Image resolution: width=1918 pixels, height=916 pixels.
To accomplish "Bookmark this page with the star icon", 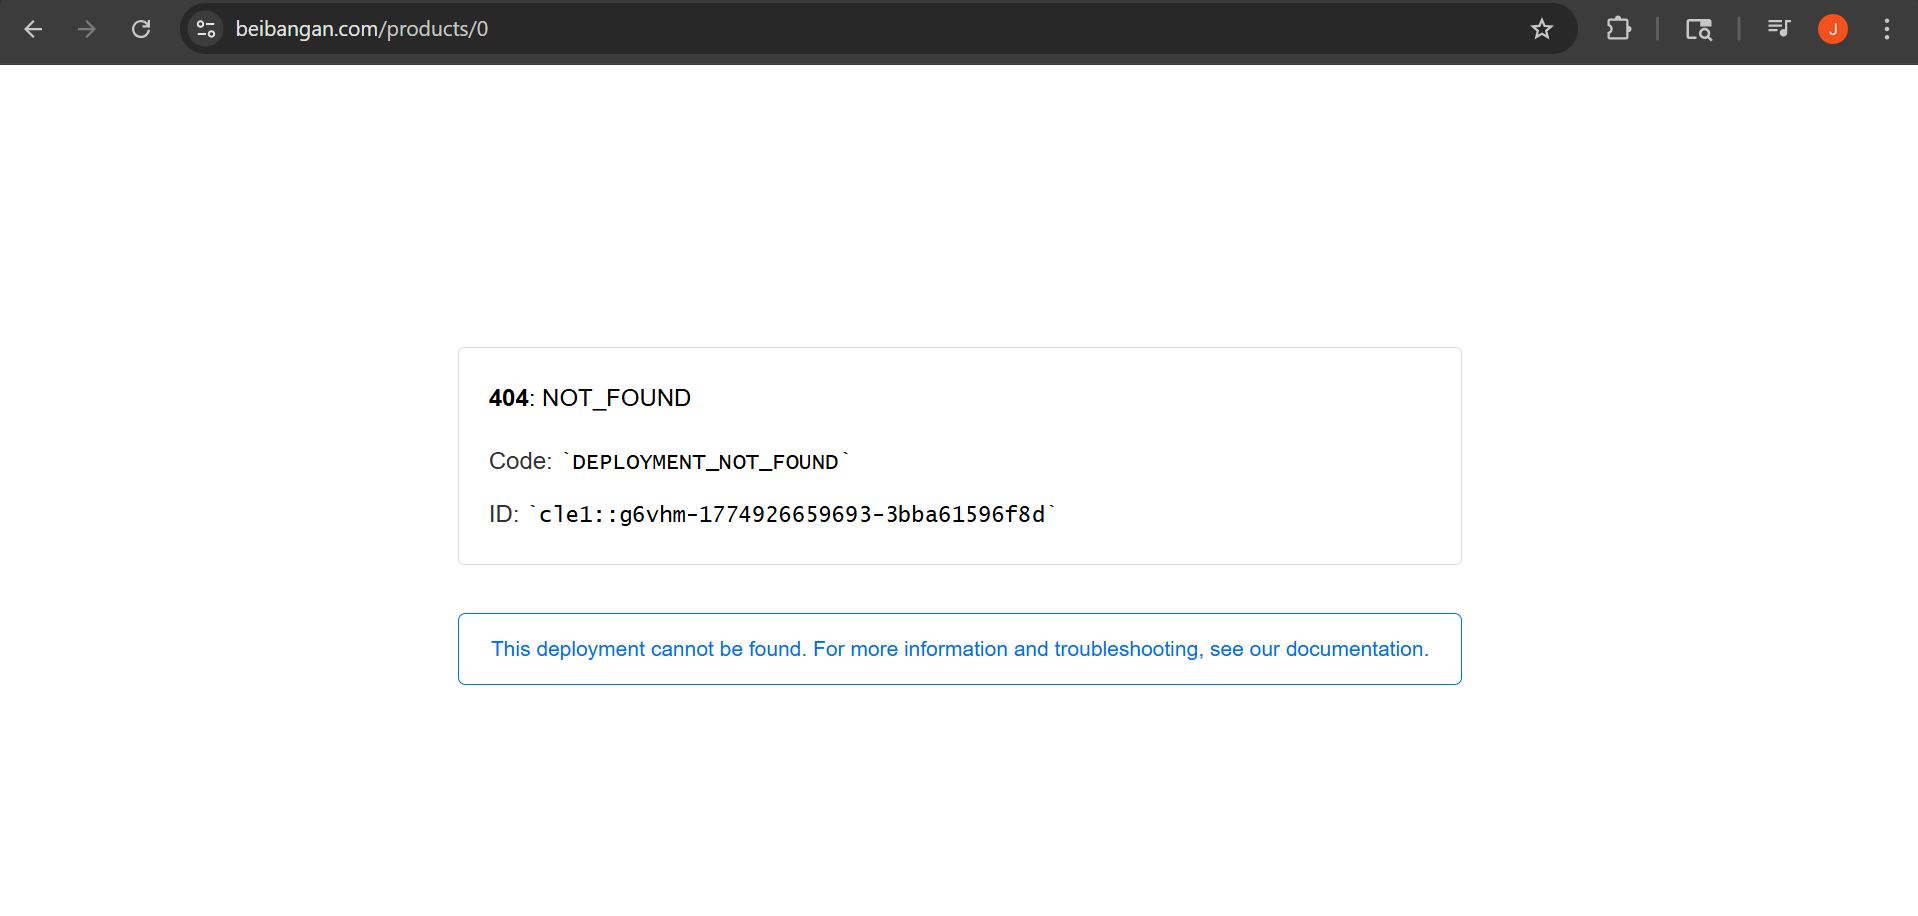I will (x=1541, y=29).
